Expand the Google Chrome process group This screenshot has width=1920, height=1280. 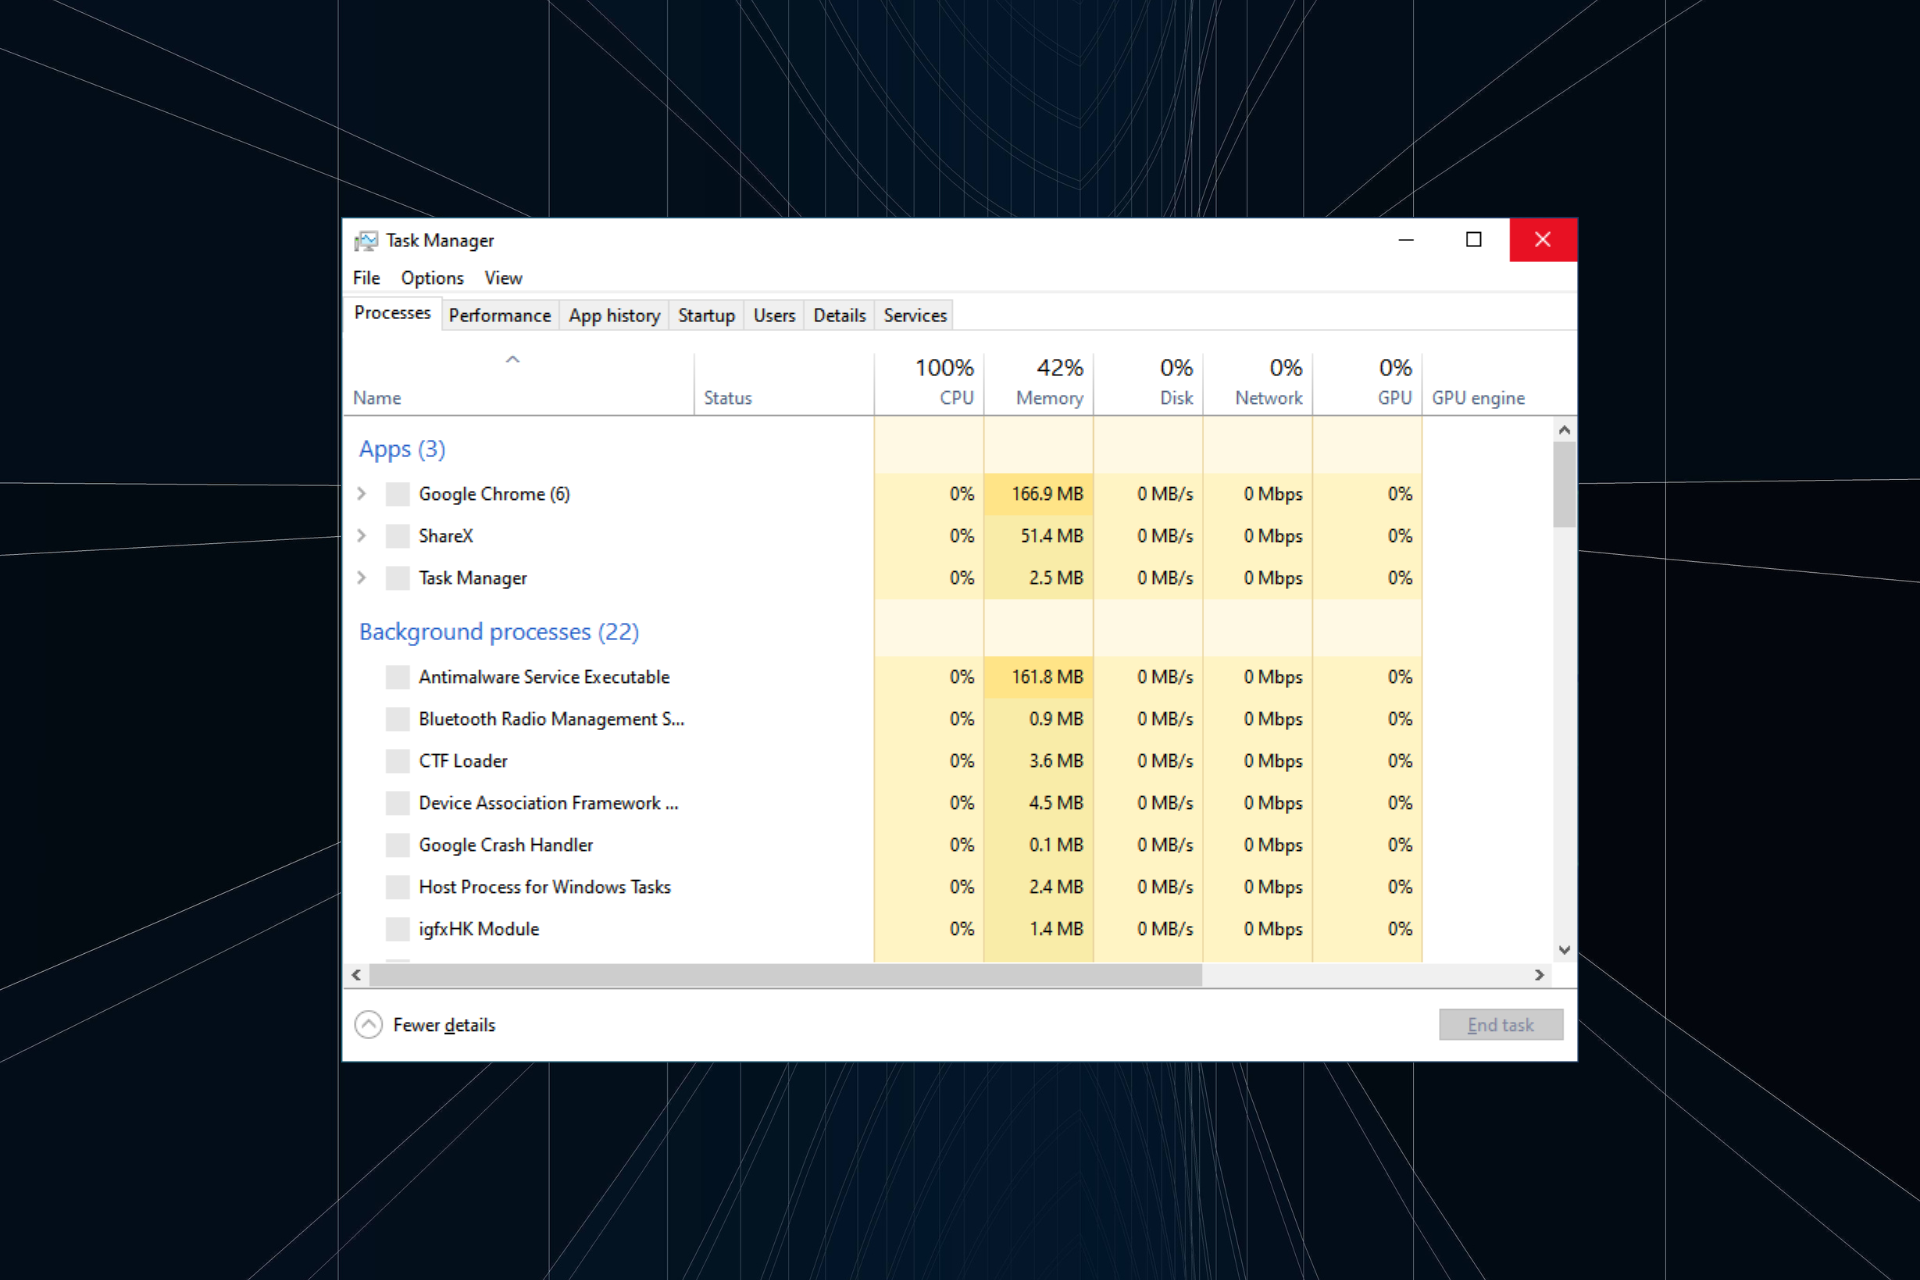point(362,493)
